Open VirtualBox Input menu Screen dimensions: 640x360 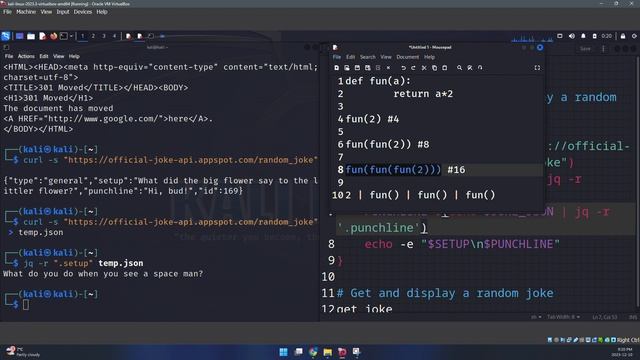click(63, 12)
